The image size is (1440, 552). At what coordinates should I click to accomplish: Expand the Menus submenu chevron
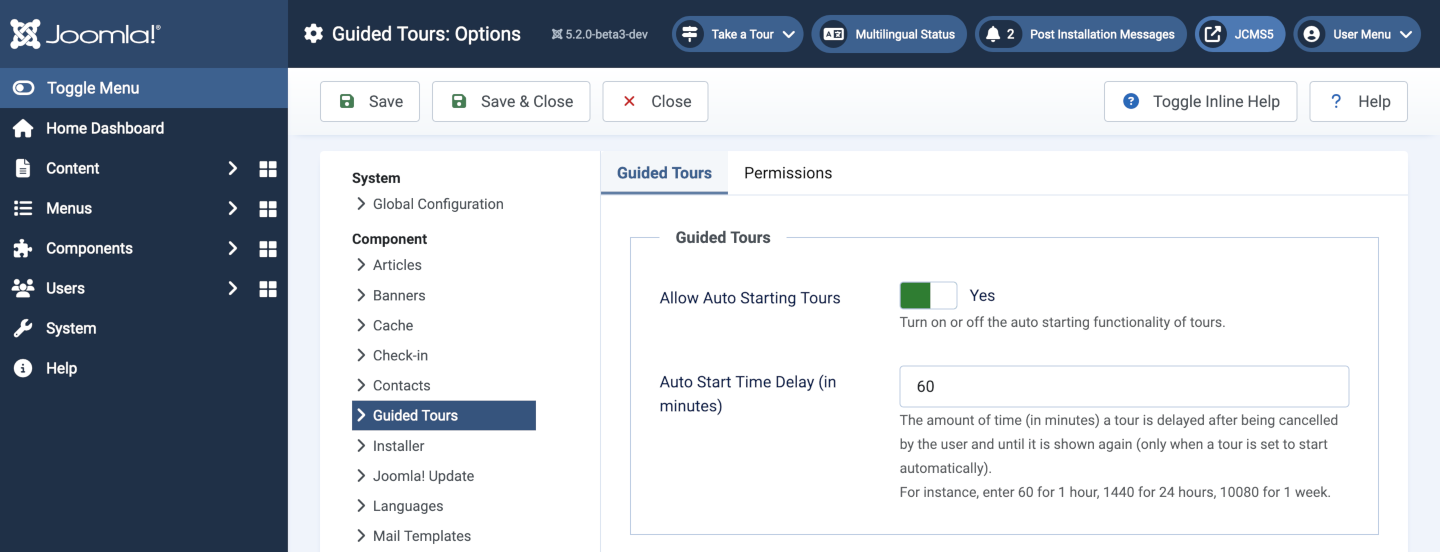(x=232, y=208)
